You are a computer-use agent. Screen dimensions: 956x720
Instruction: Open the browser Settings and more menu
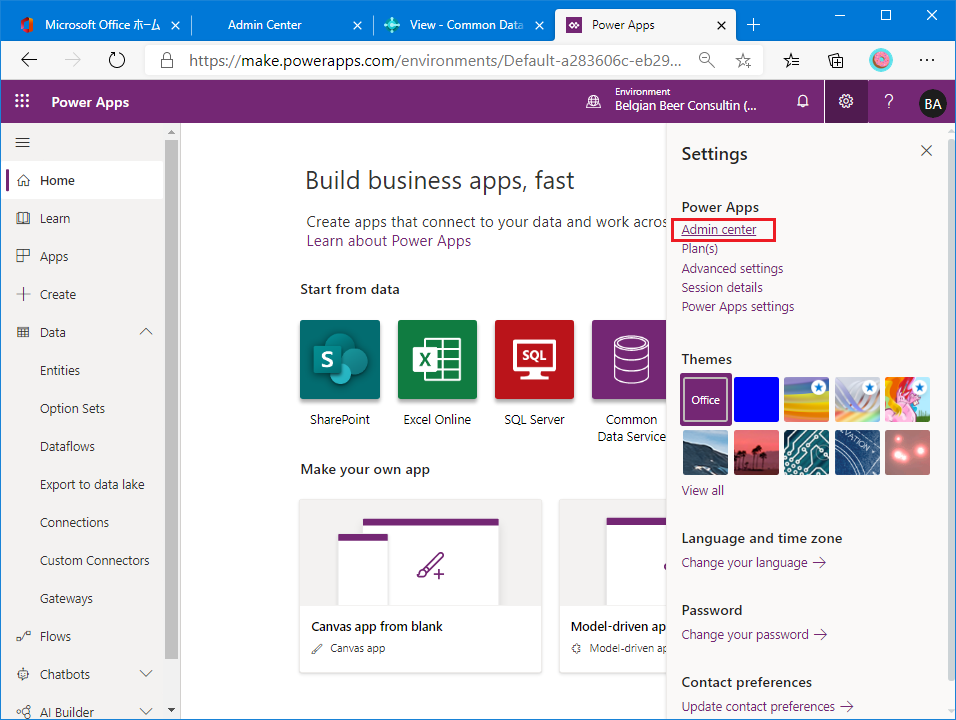[x=927, y=60]
